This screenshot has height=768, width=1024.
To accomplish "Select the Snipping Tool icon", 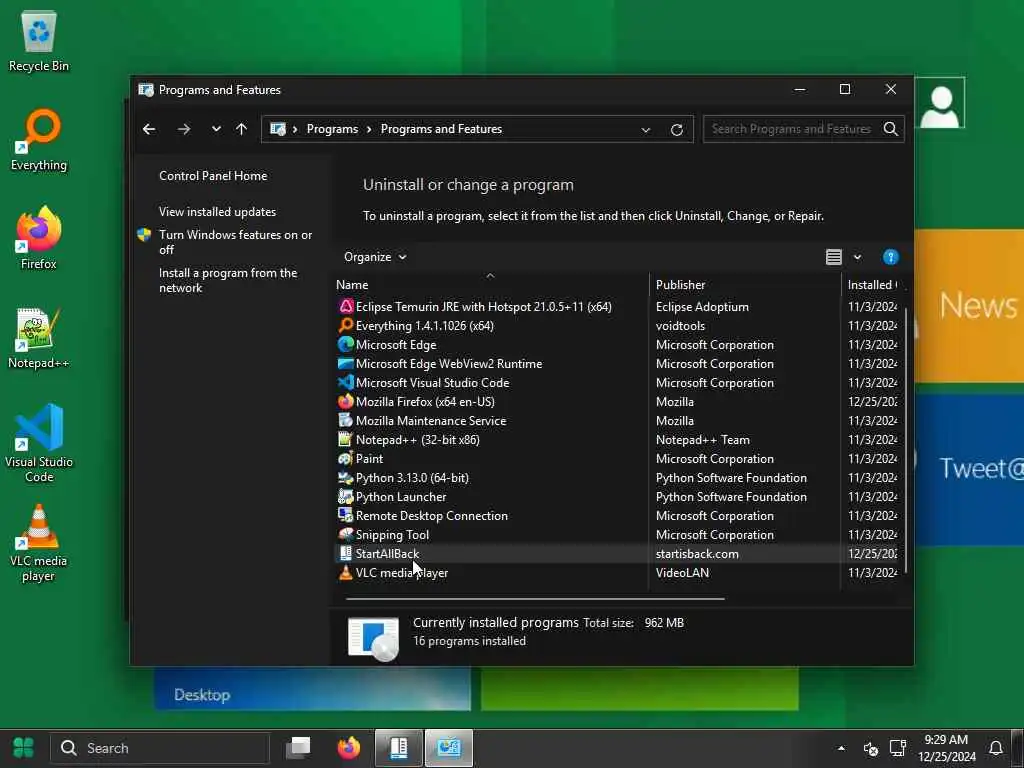I will 345,534.
